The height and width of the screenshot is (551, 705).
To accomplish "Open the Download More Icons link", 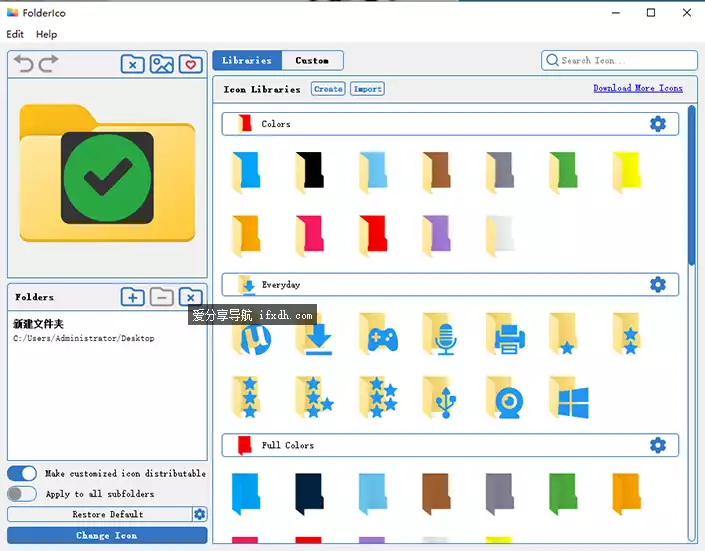I will [637, 88].
